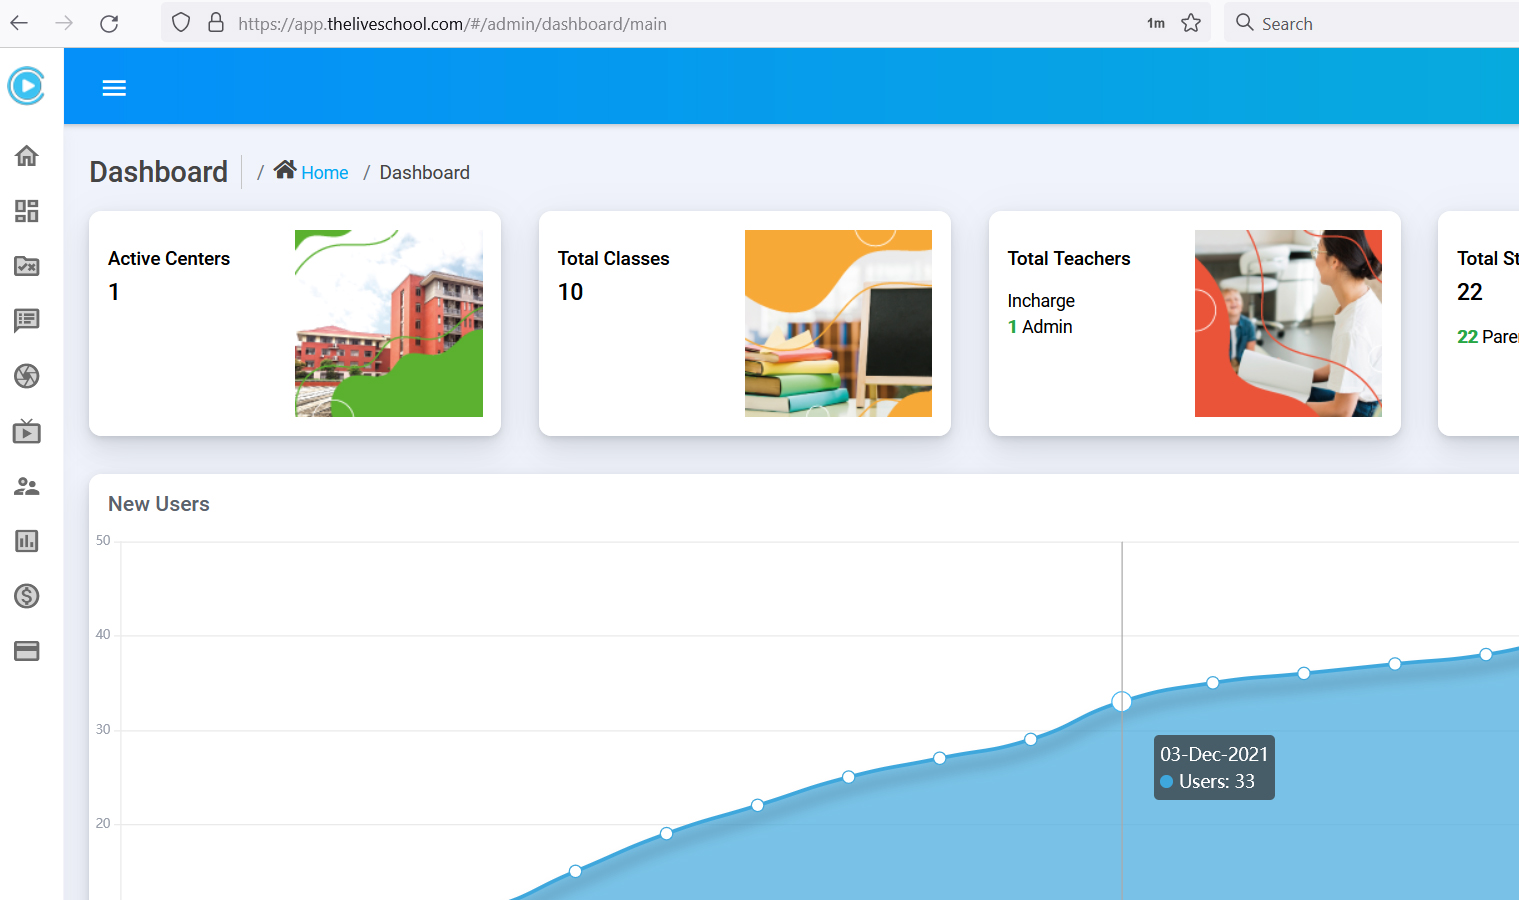The height and width of the screenshot is (900, 1519).
Task: Open the live TV video sidebar icon
Action: pos(27,432)
